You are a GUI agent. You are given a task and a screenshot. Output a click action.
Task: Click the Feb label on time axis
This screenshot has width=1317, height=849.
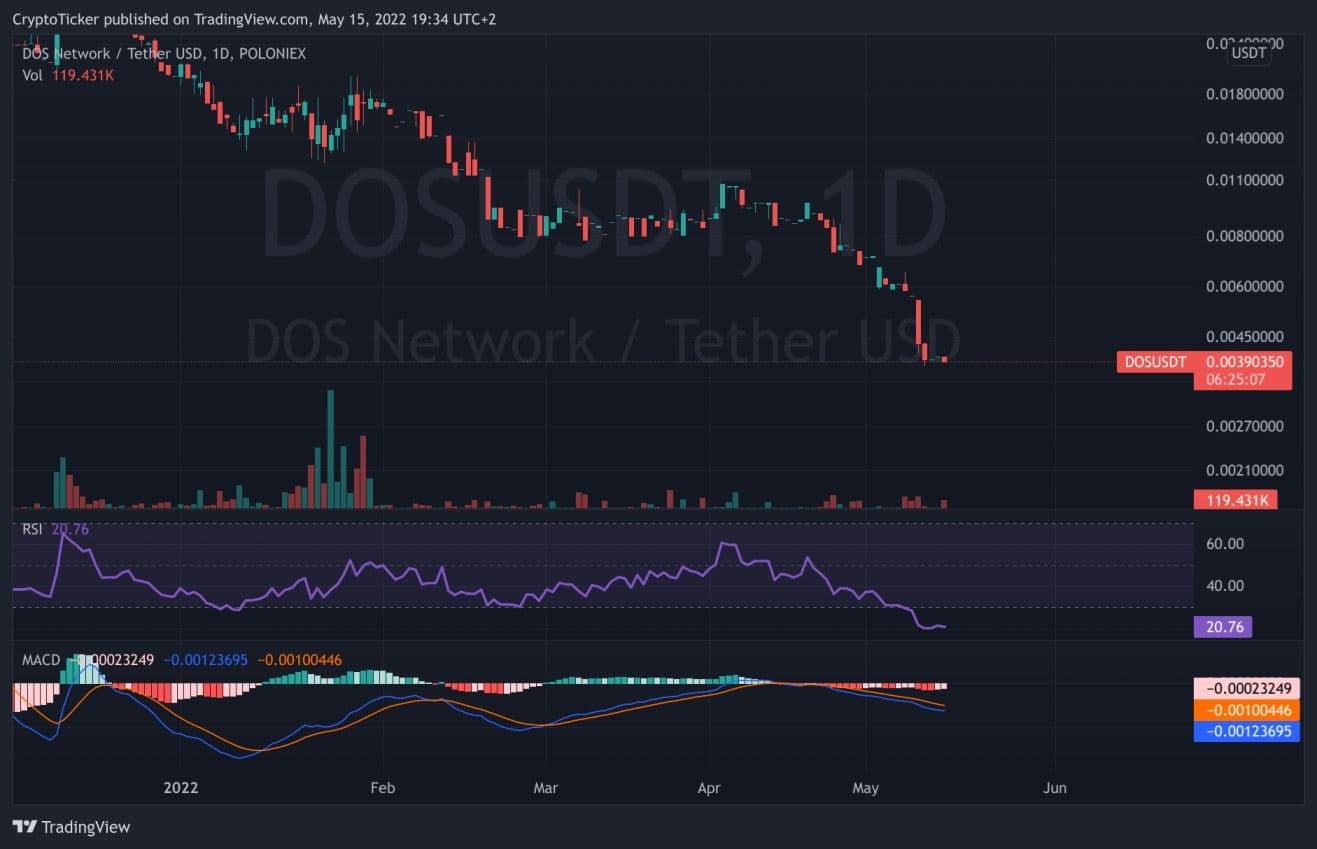click(382, 788)
